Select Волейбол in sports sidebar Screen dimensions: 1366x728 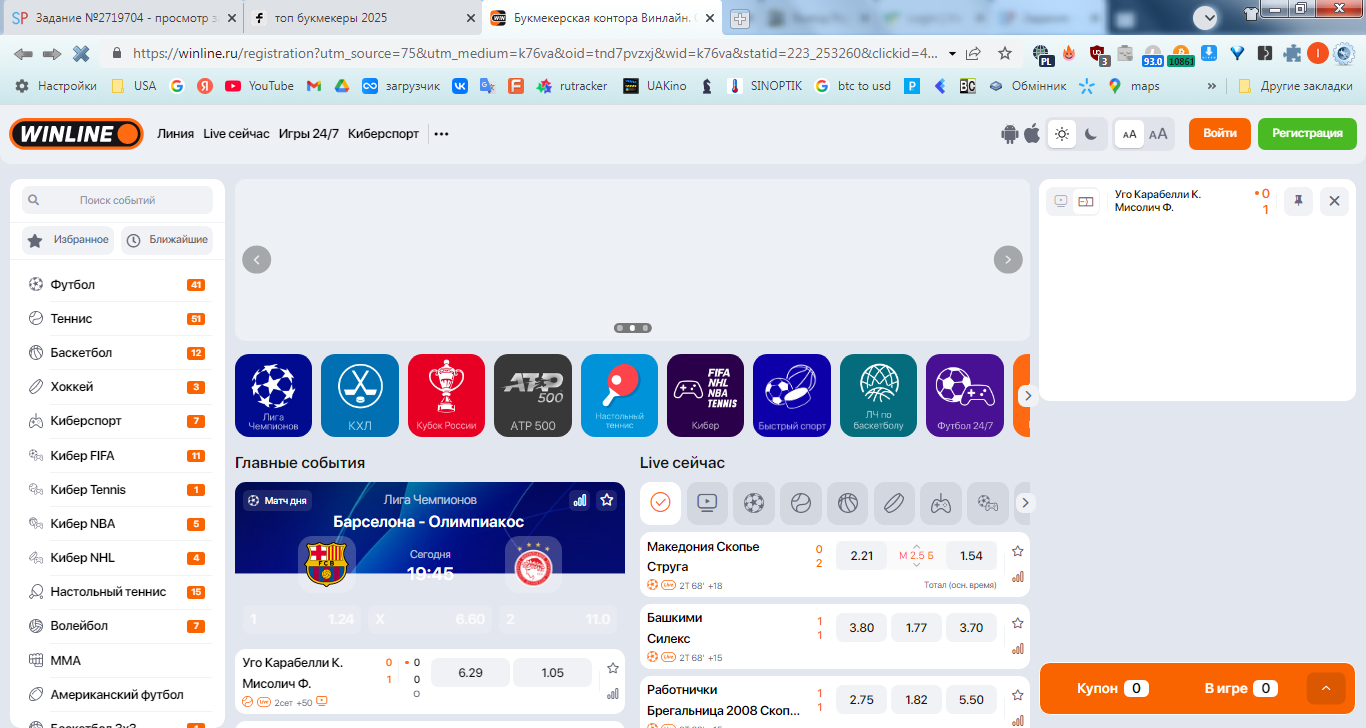coord(117,626)
